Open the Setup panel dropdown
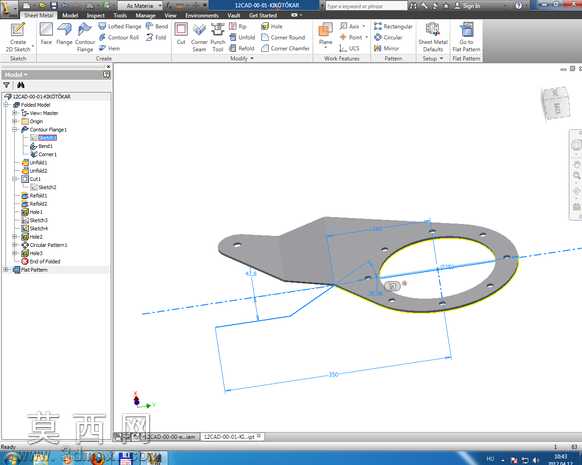This screenshot has width=582, height=465. (433, 58)
